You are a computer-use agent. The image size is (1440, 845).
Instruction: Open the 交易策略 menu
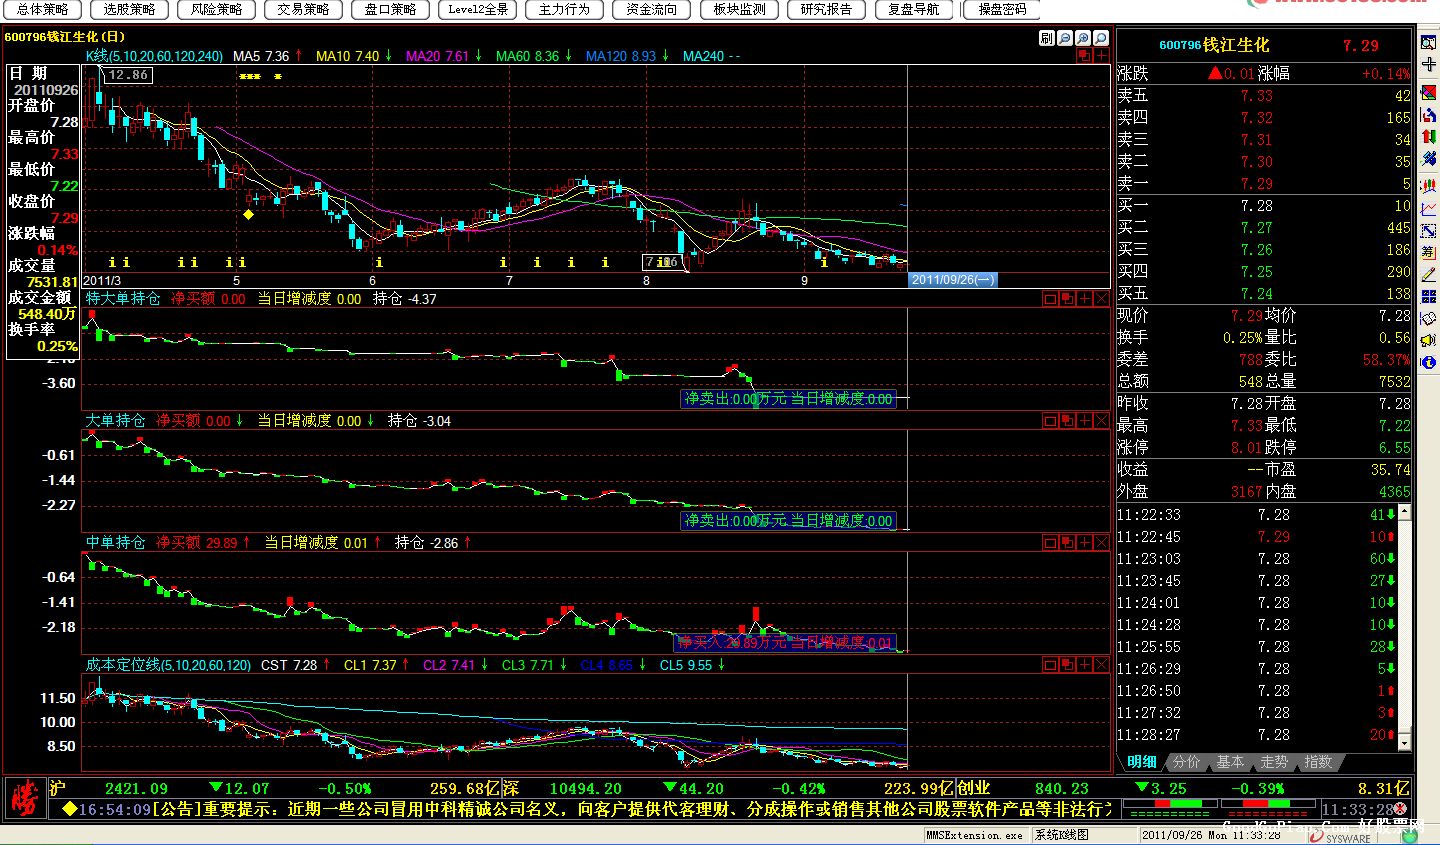click(304, 9)
